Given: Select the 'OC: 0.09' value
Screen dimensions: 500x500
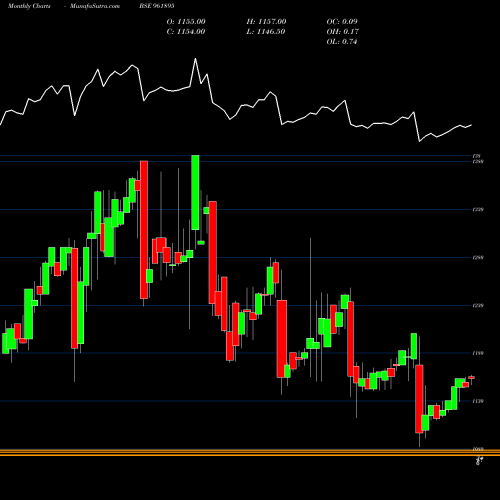Looking at the screenshot, I should click(342, 22).
